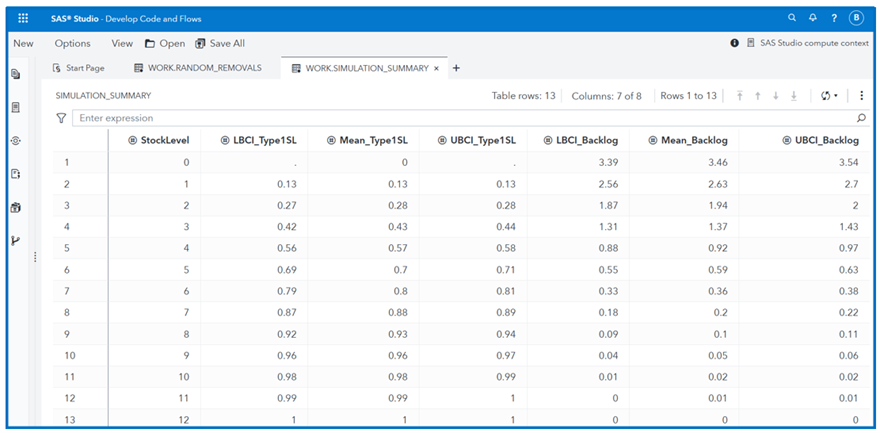Jump to last rows arrow
The width and height of the screenshot is (880, 433).
[x=794, y=96]
